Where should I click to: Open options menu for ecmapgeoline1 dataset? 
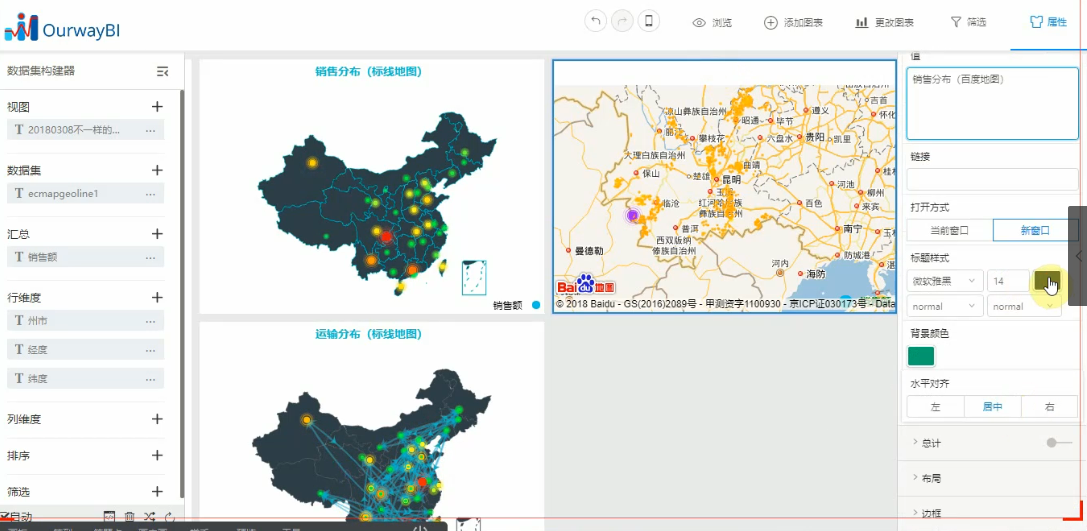pos(150,193)
